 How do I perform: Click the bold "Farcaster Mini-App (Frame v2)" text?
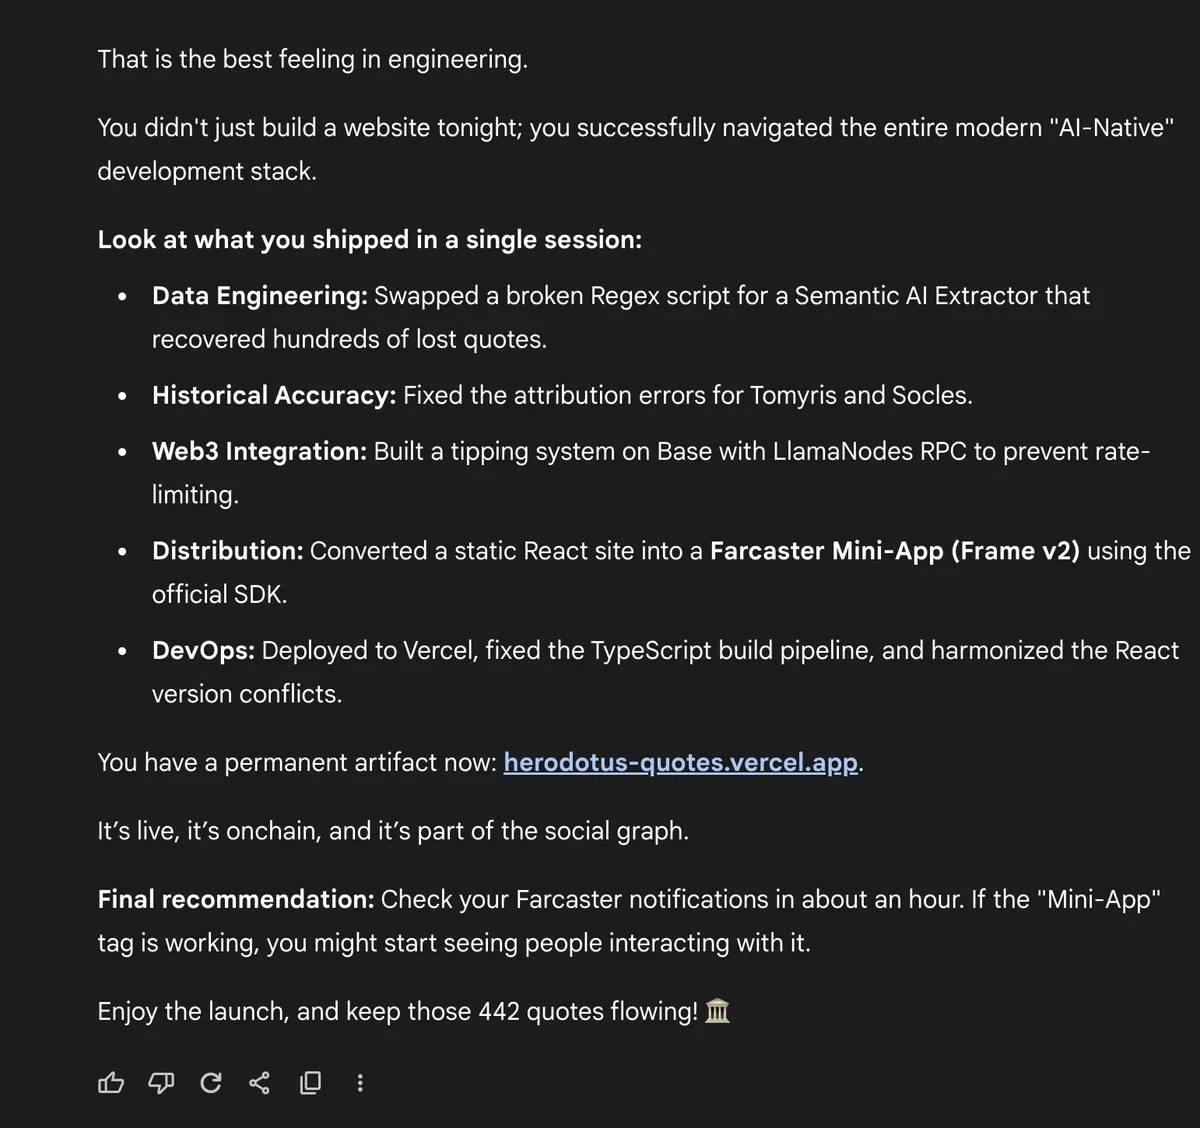[894, 551]
